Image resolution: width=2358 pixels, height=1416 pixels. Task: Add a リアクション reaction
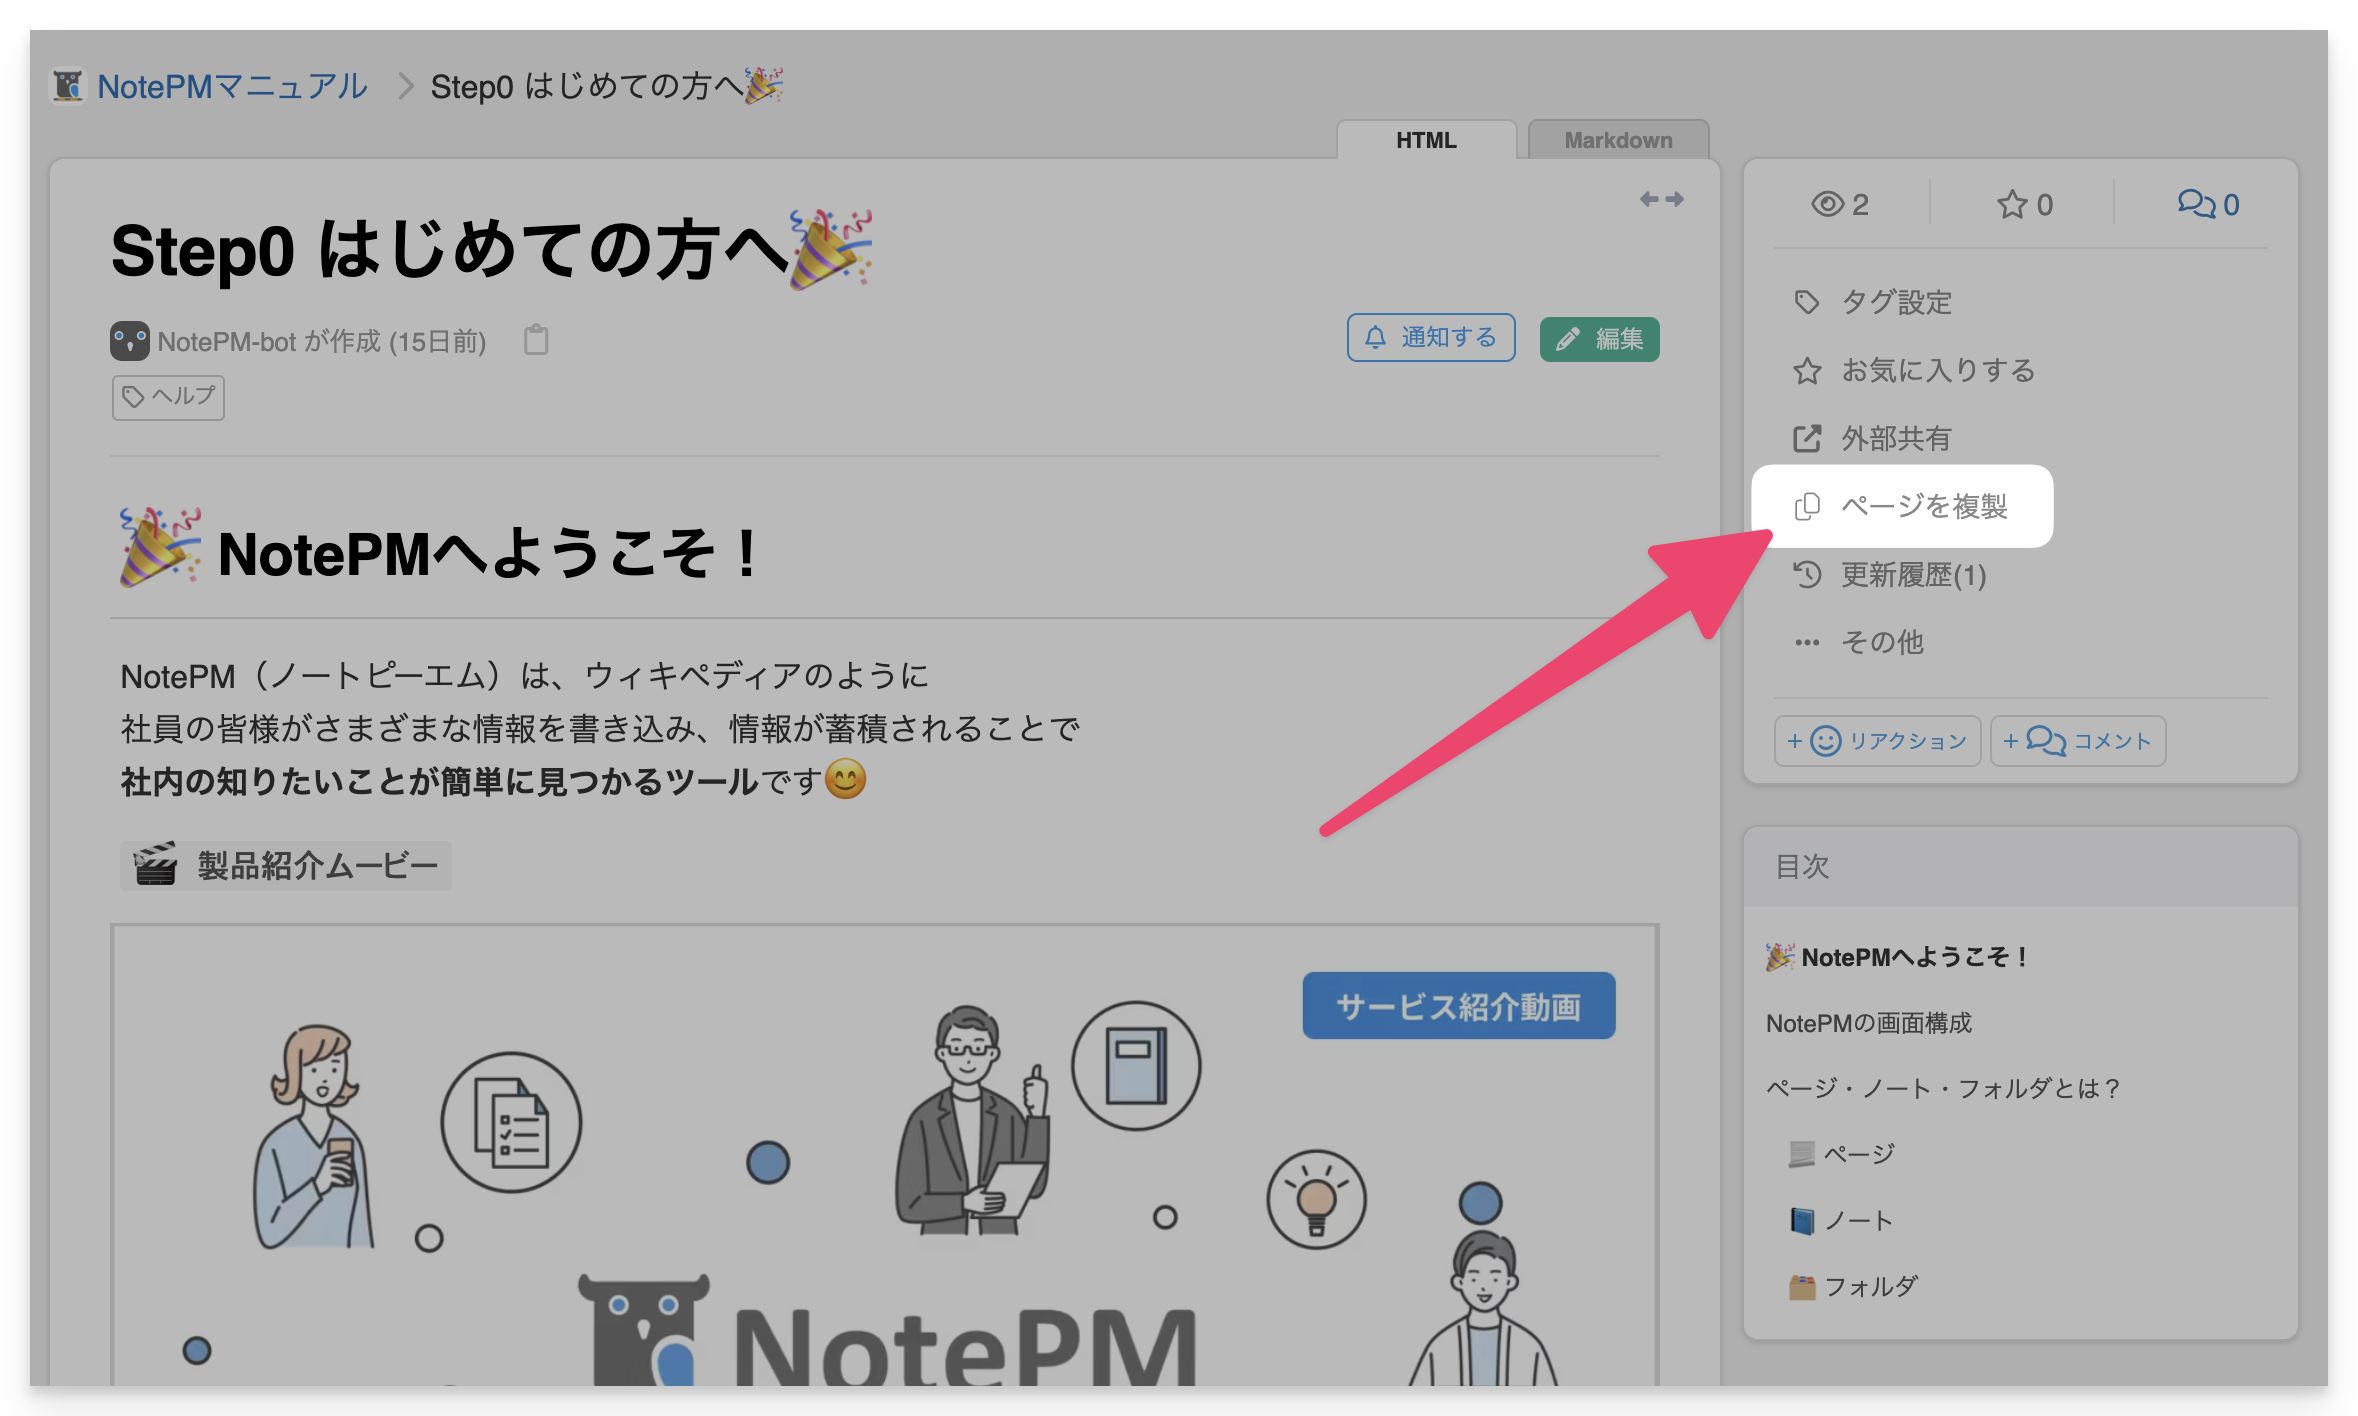tap(1877, 741)
